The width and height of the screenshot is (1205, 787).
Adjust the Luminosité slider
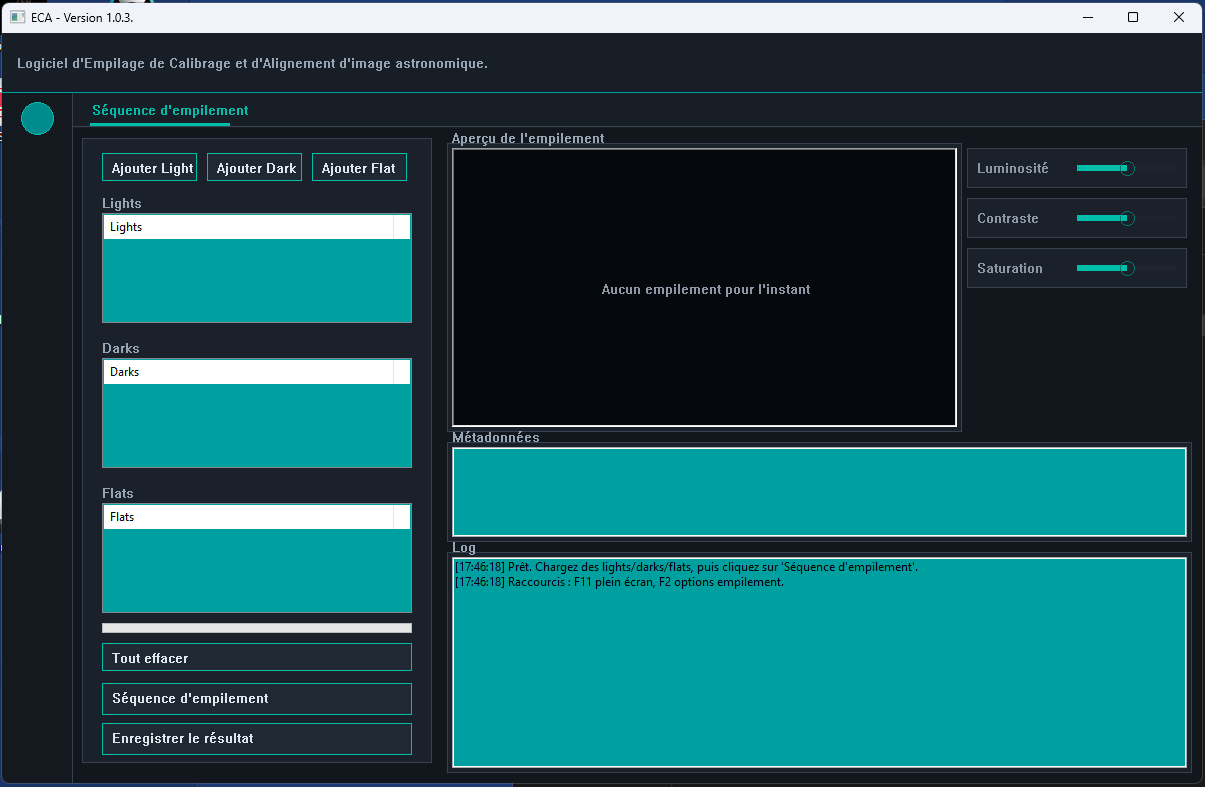pyautogui.click(x=1126, y=168)
